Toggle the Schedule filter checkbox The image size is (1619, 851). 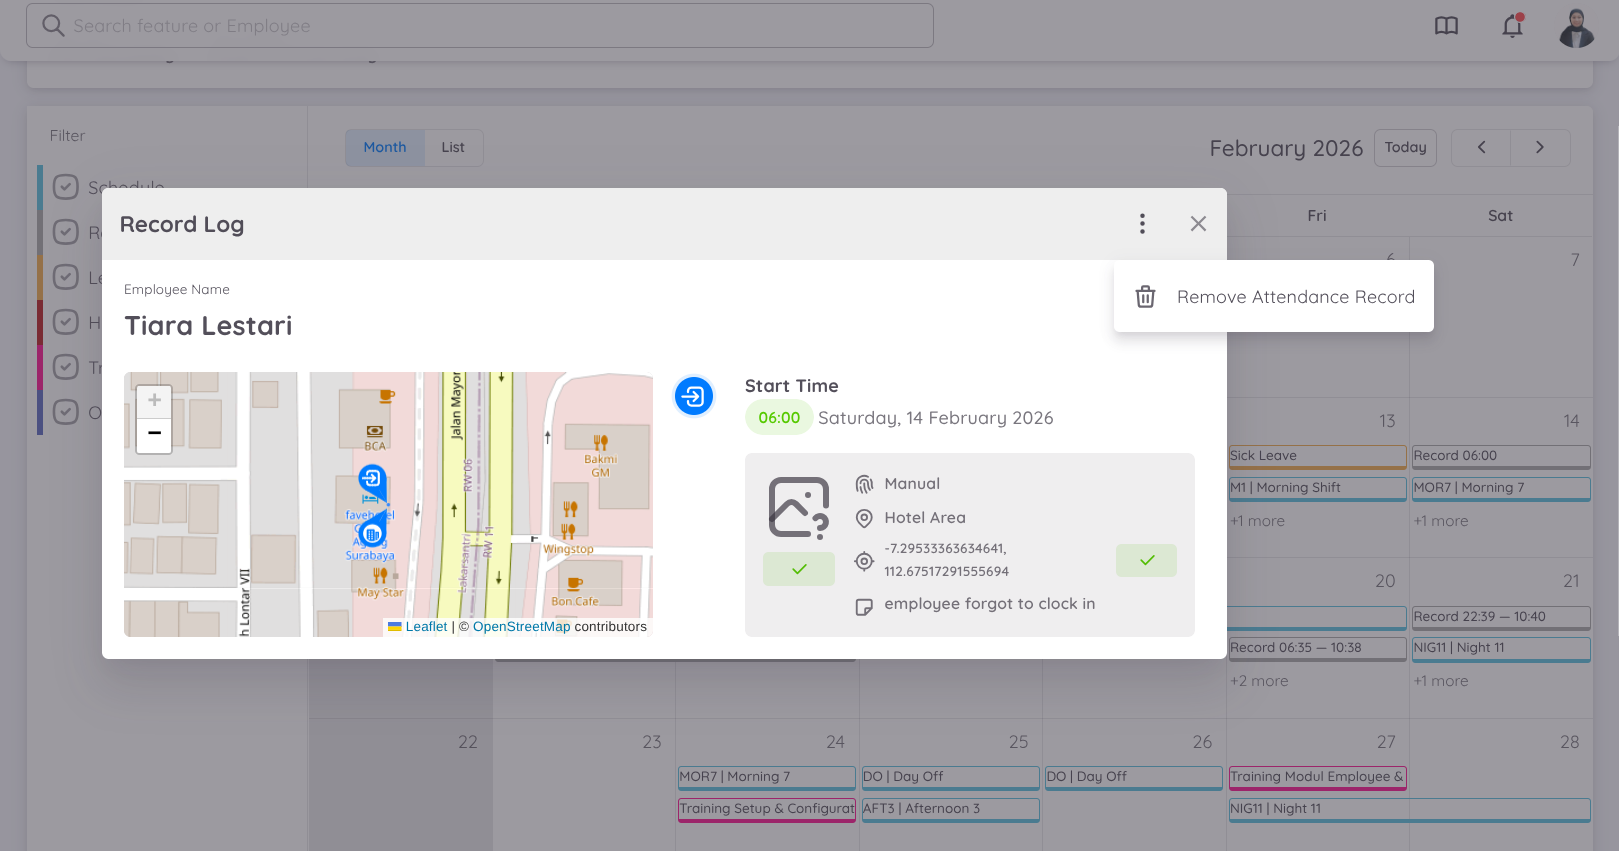66,187
